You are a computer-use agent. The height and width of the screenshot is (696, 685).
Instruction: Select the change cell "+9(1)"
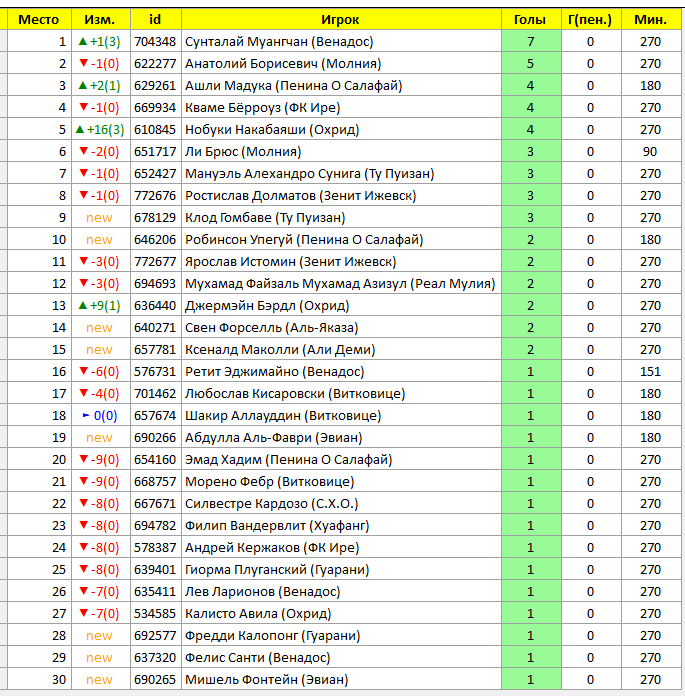click(x=100, y=305)
